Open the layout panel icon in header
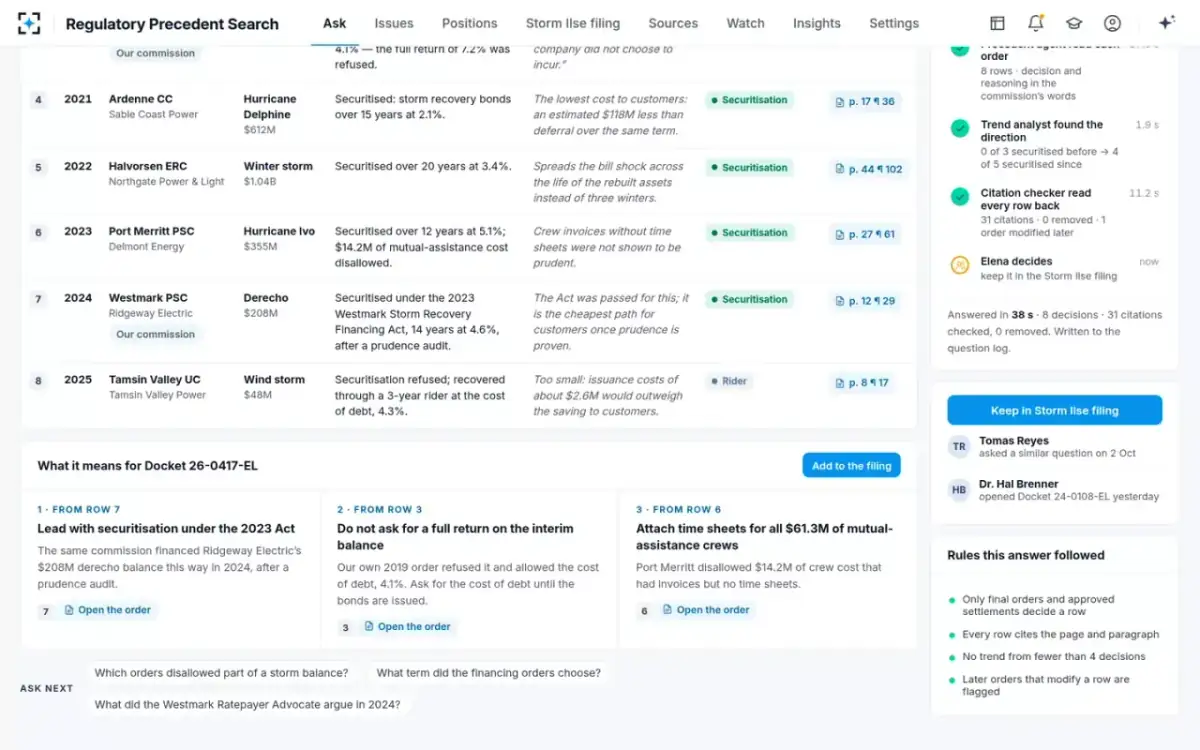The width and height of the screenshot is (1200, 750). point(997,23)
